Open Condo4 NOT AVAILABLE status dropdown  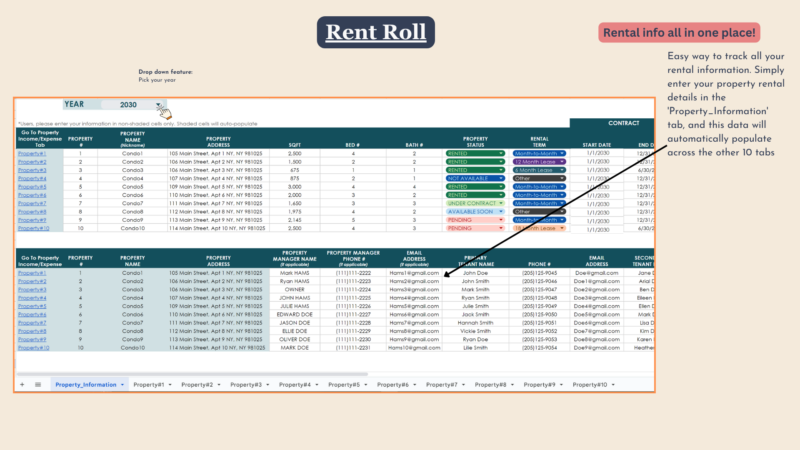tap(501, 179)
